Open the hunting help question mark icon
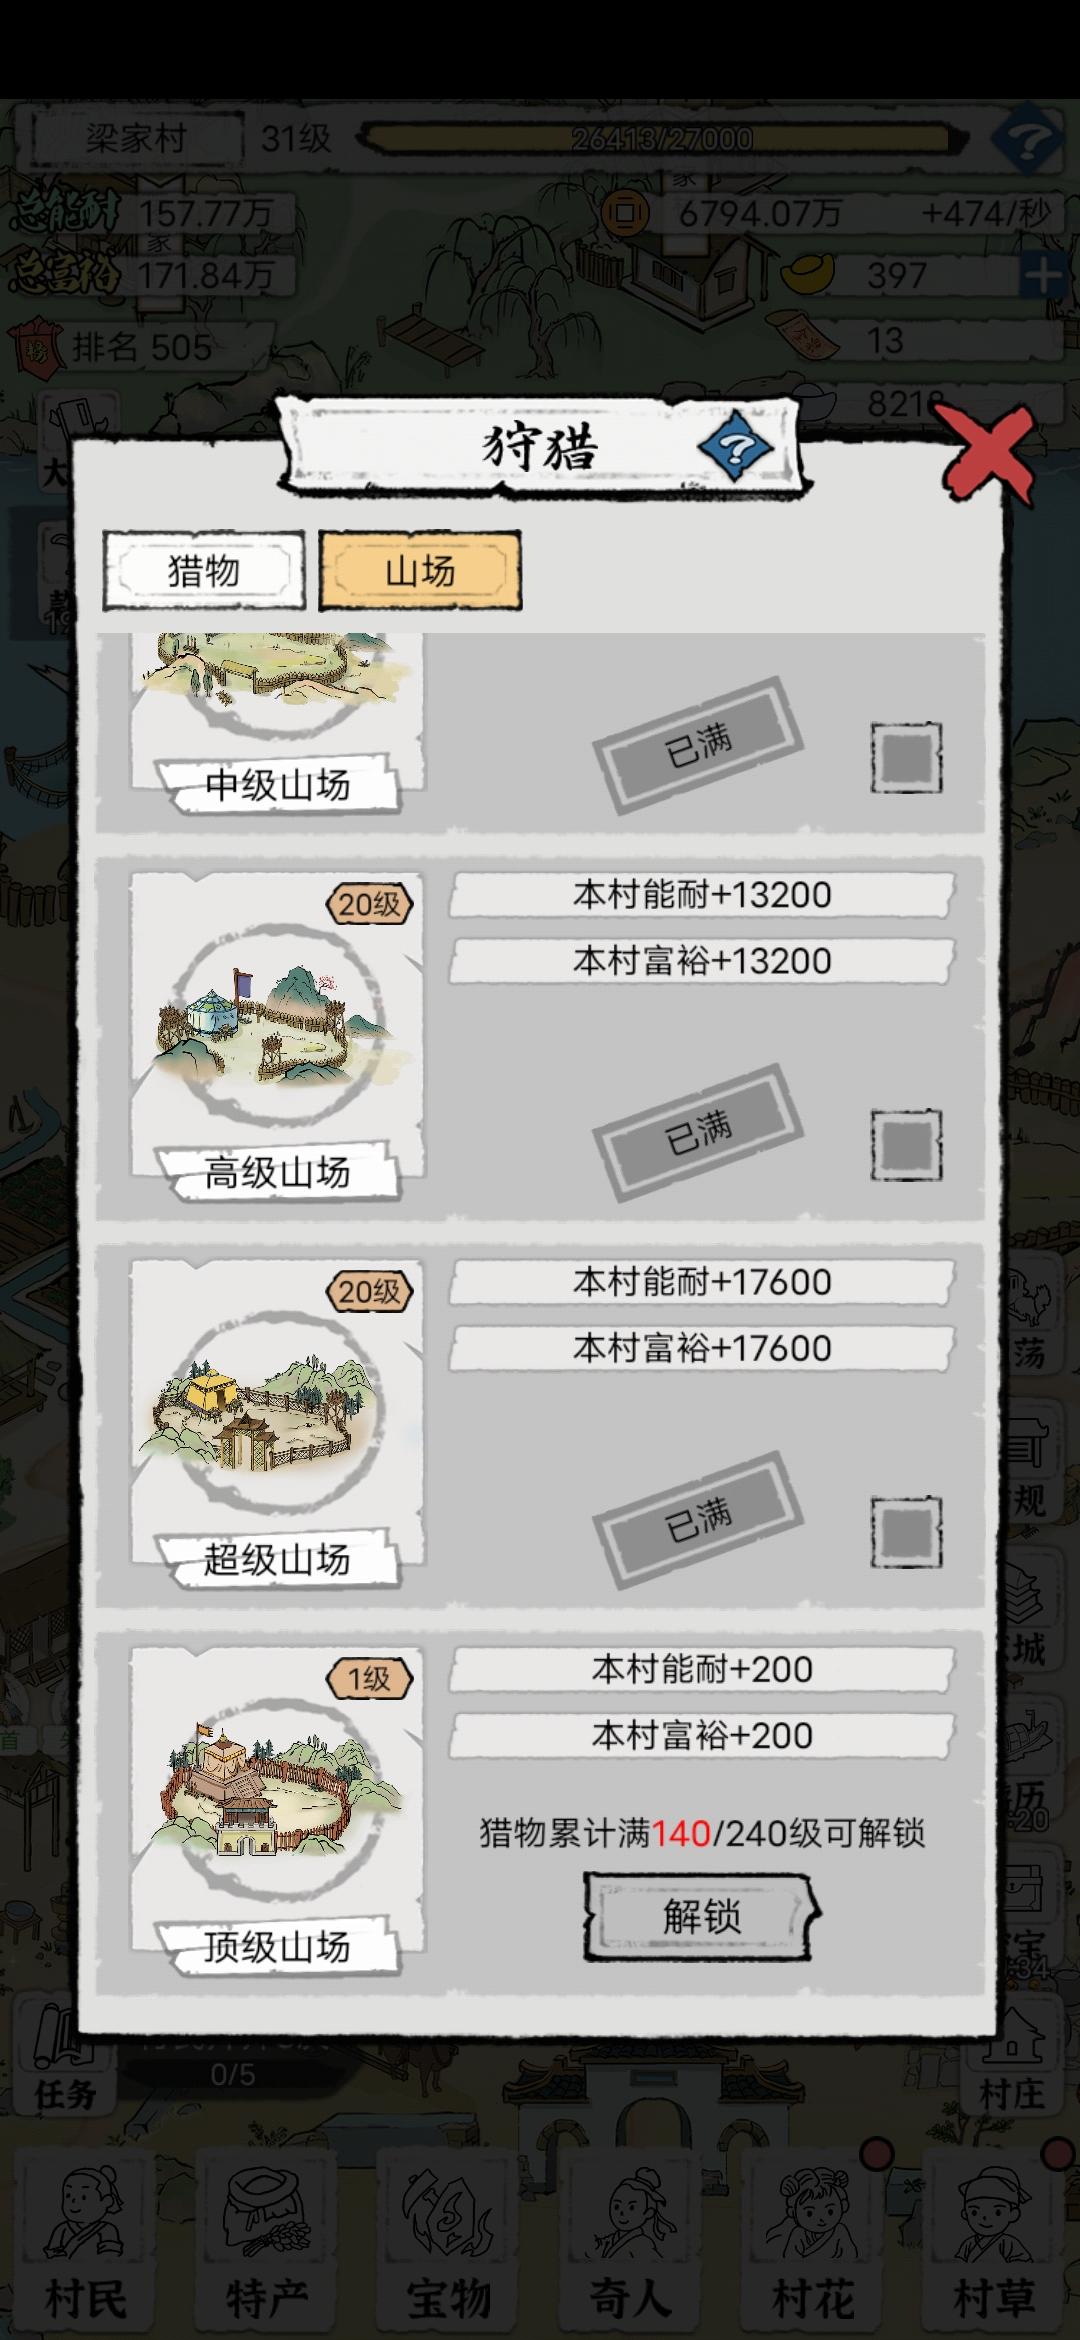The image size is (1080, 2340). (x=736, y=447)
